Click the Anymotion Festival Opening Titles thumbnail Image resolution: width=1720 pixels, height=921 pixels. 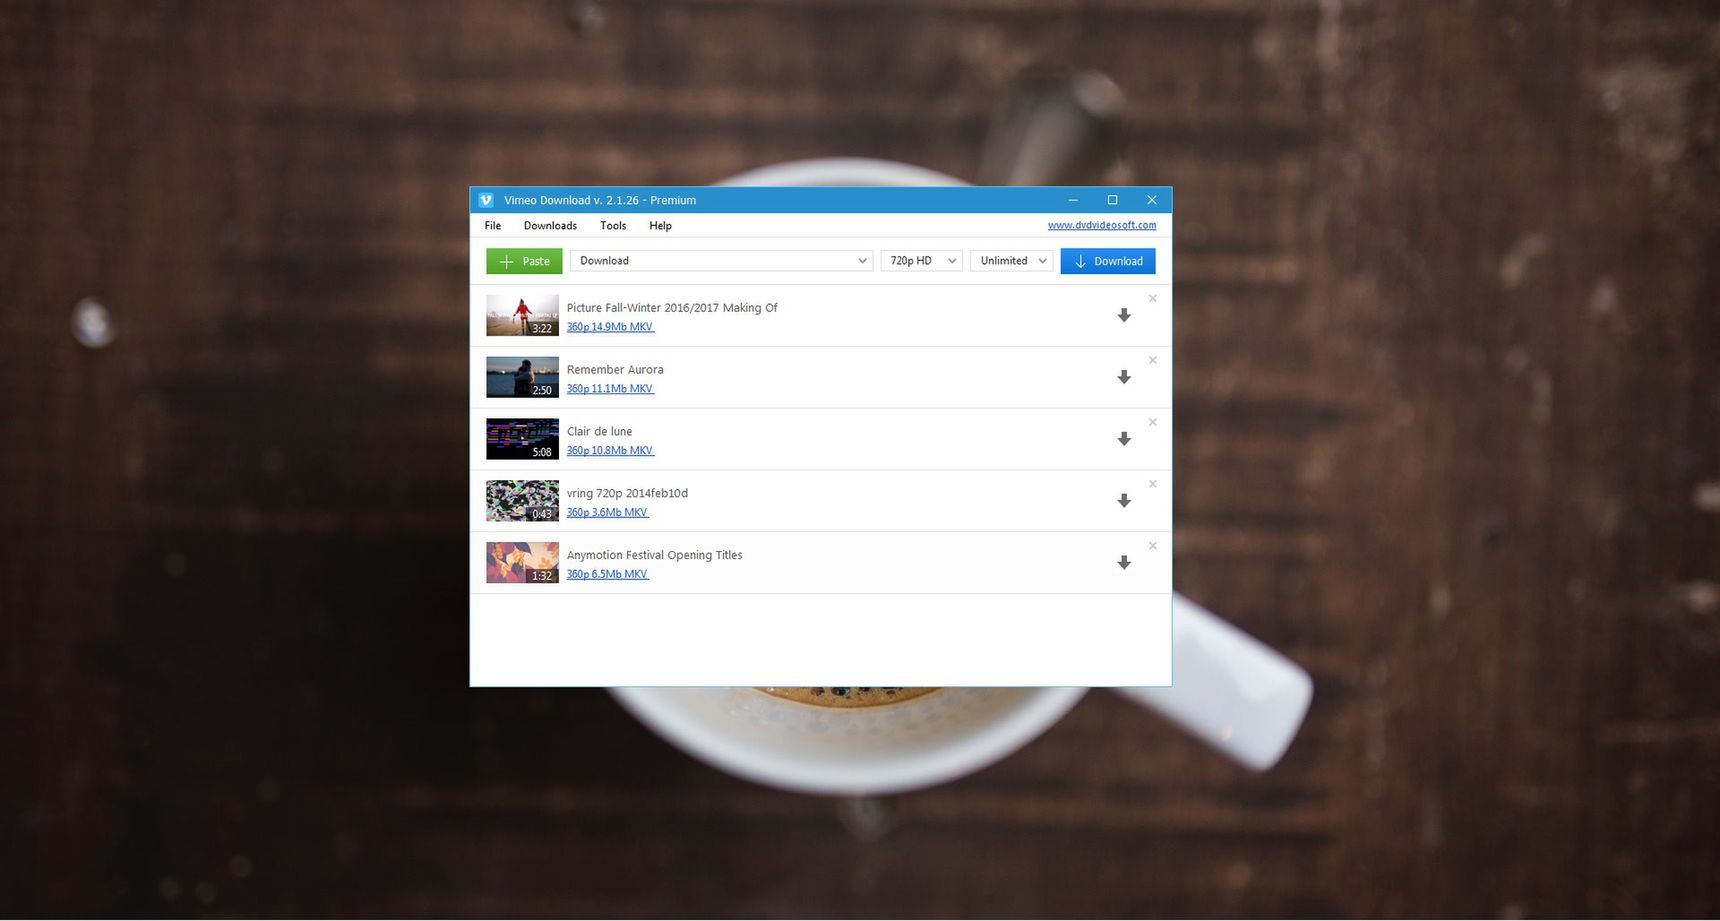tap(522, 563)
